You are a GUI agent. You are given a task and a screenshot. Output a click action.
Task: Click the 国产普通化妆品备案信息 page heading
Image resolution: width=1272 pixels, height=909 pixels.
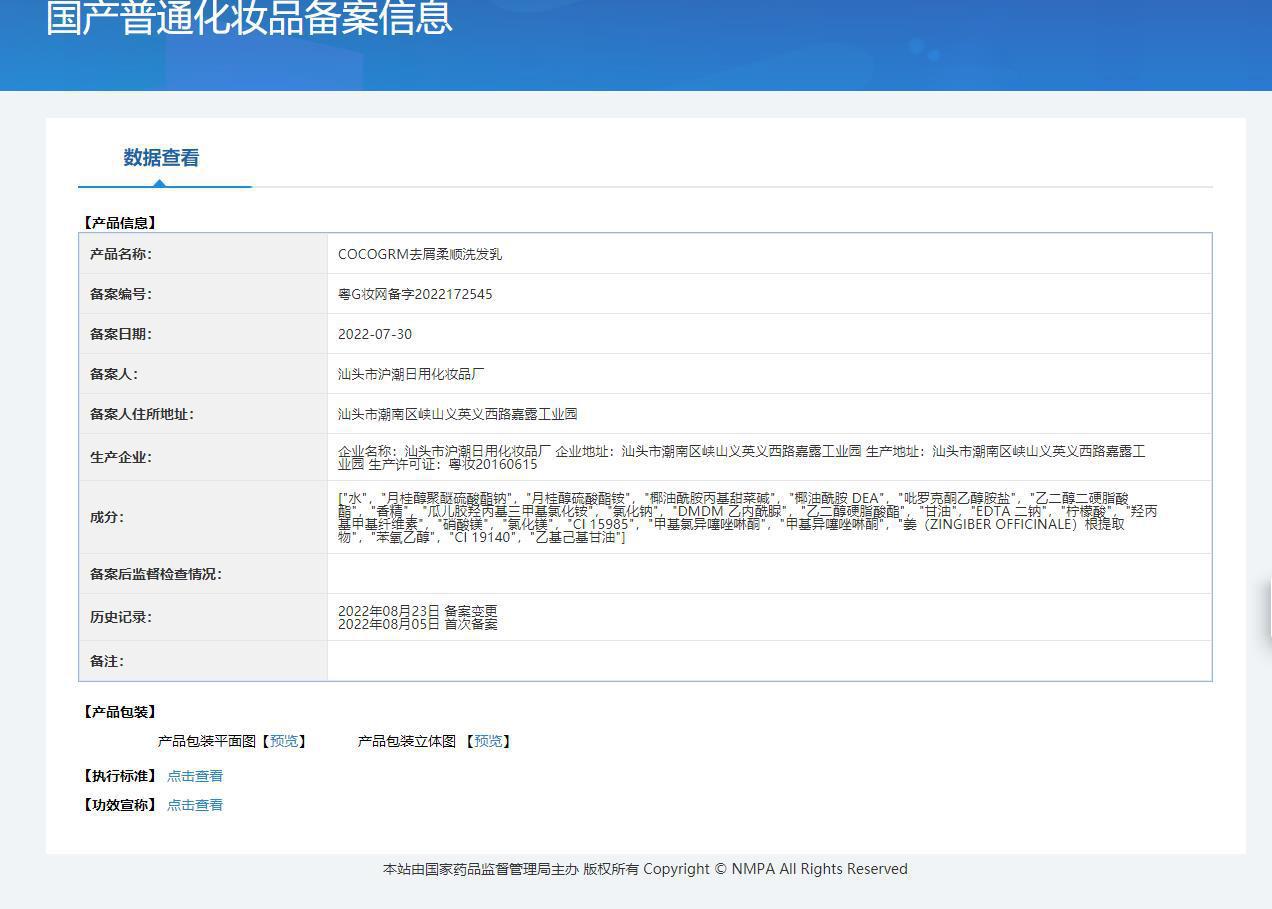coord(249,18)
